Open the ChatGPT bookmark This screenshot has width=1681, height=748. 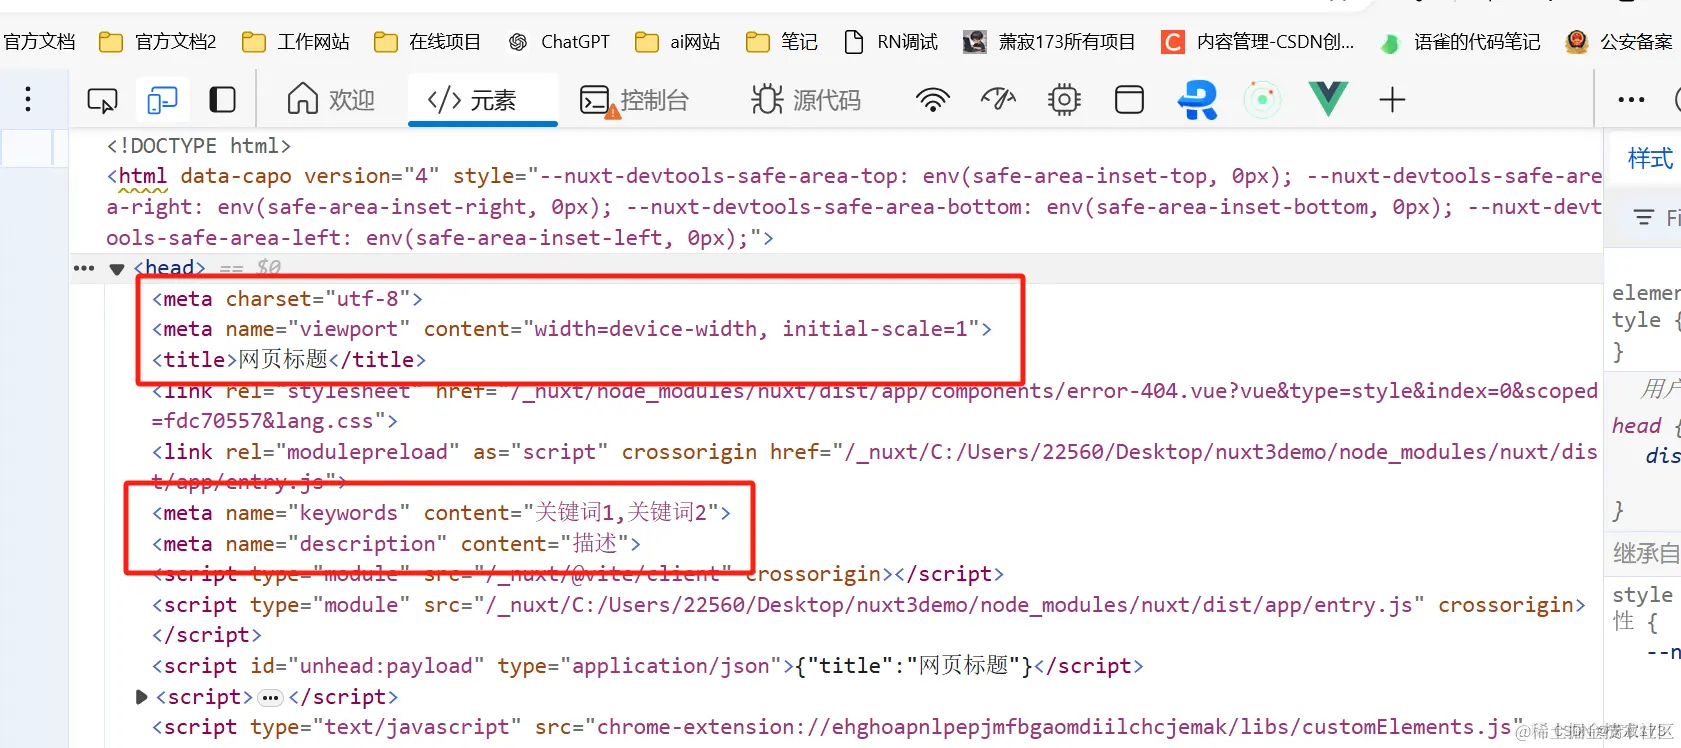[x=559, y=42]
